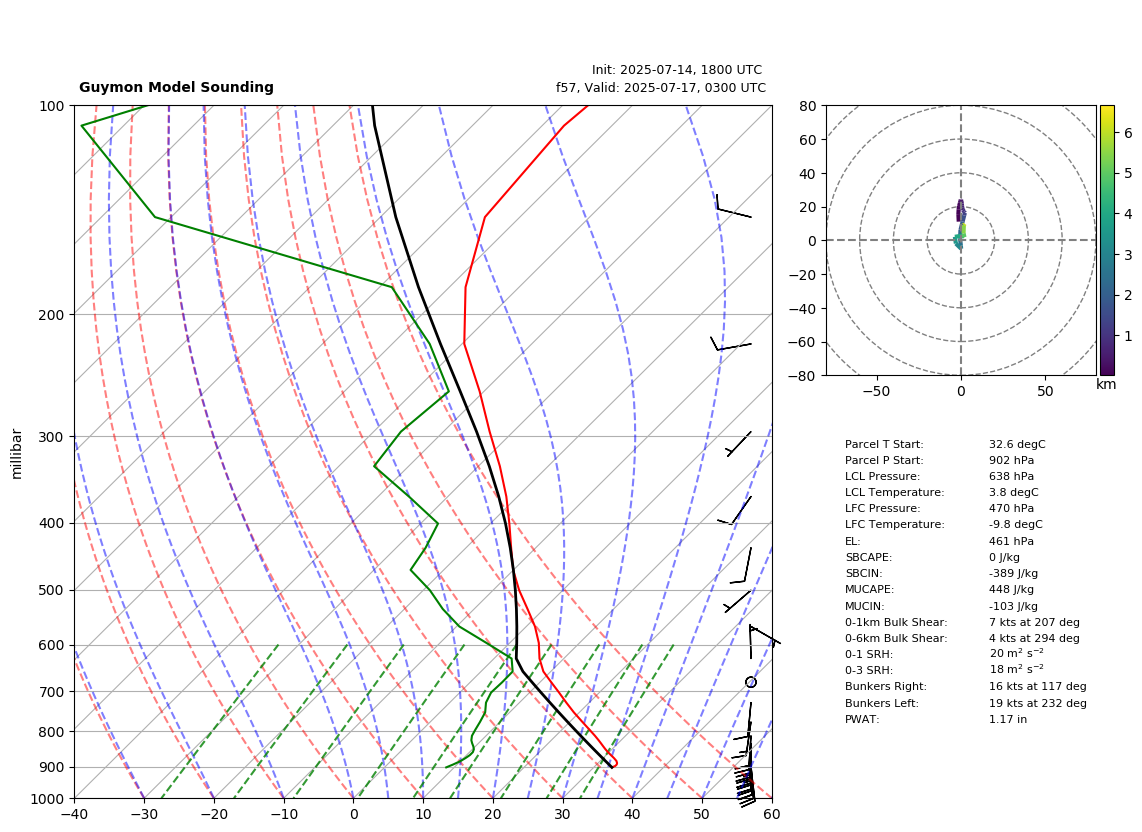Click the "LFC Temperature:" label
This screenshot has width=1142, height=832.
coord(894,525)
